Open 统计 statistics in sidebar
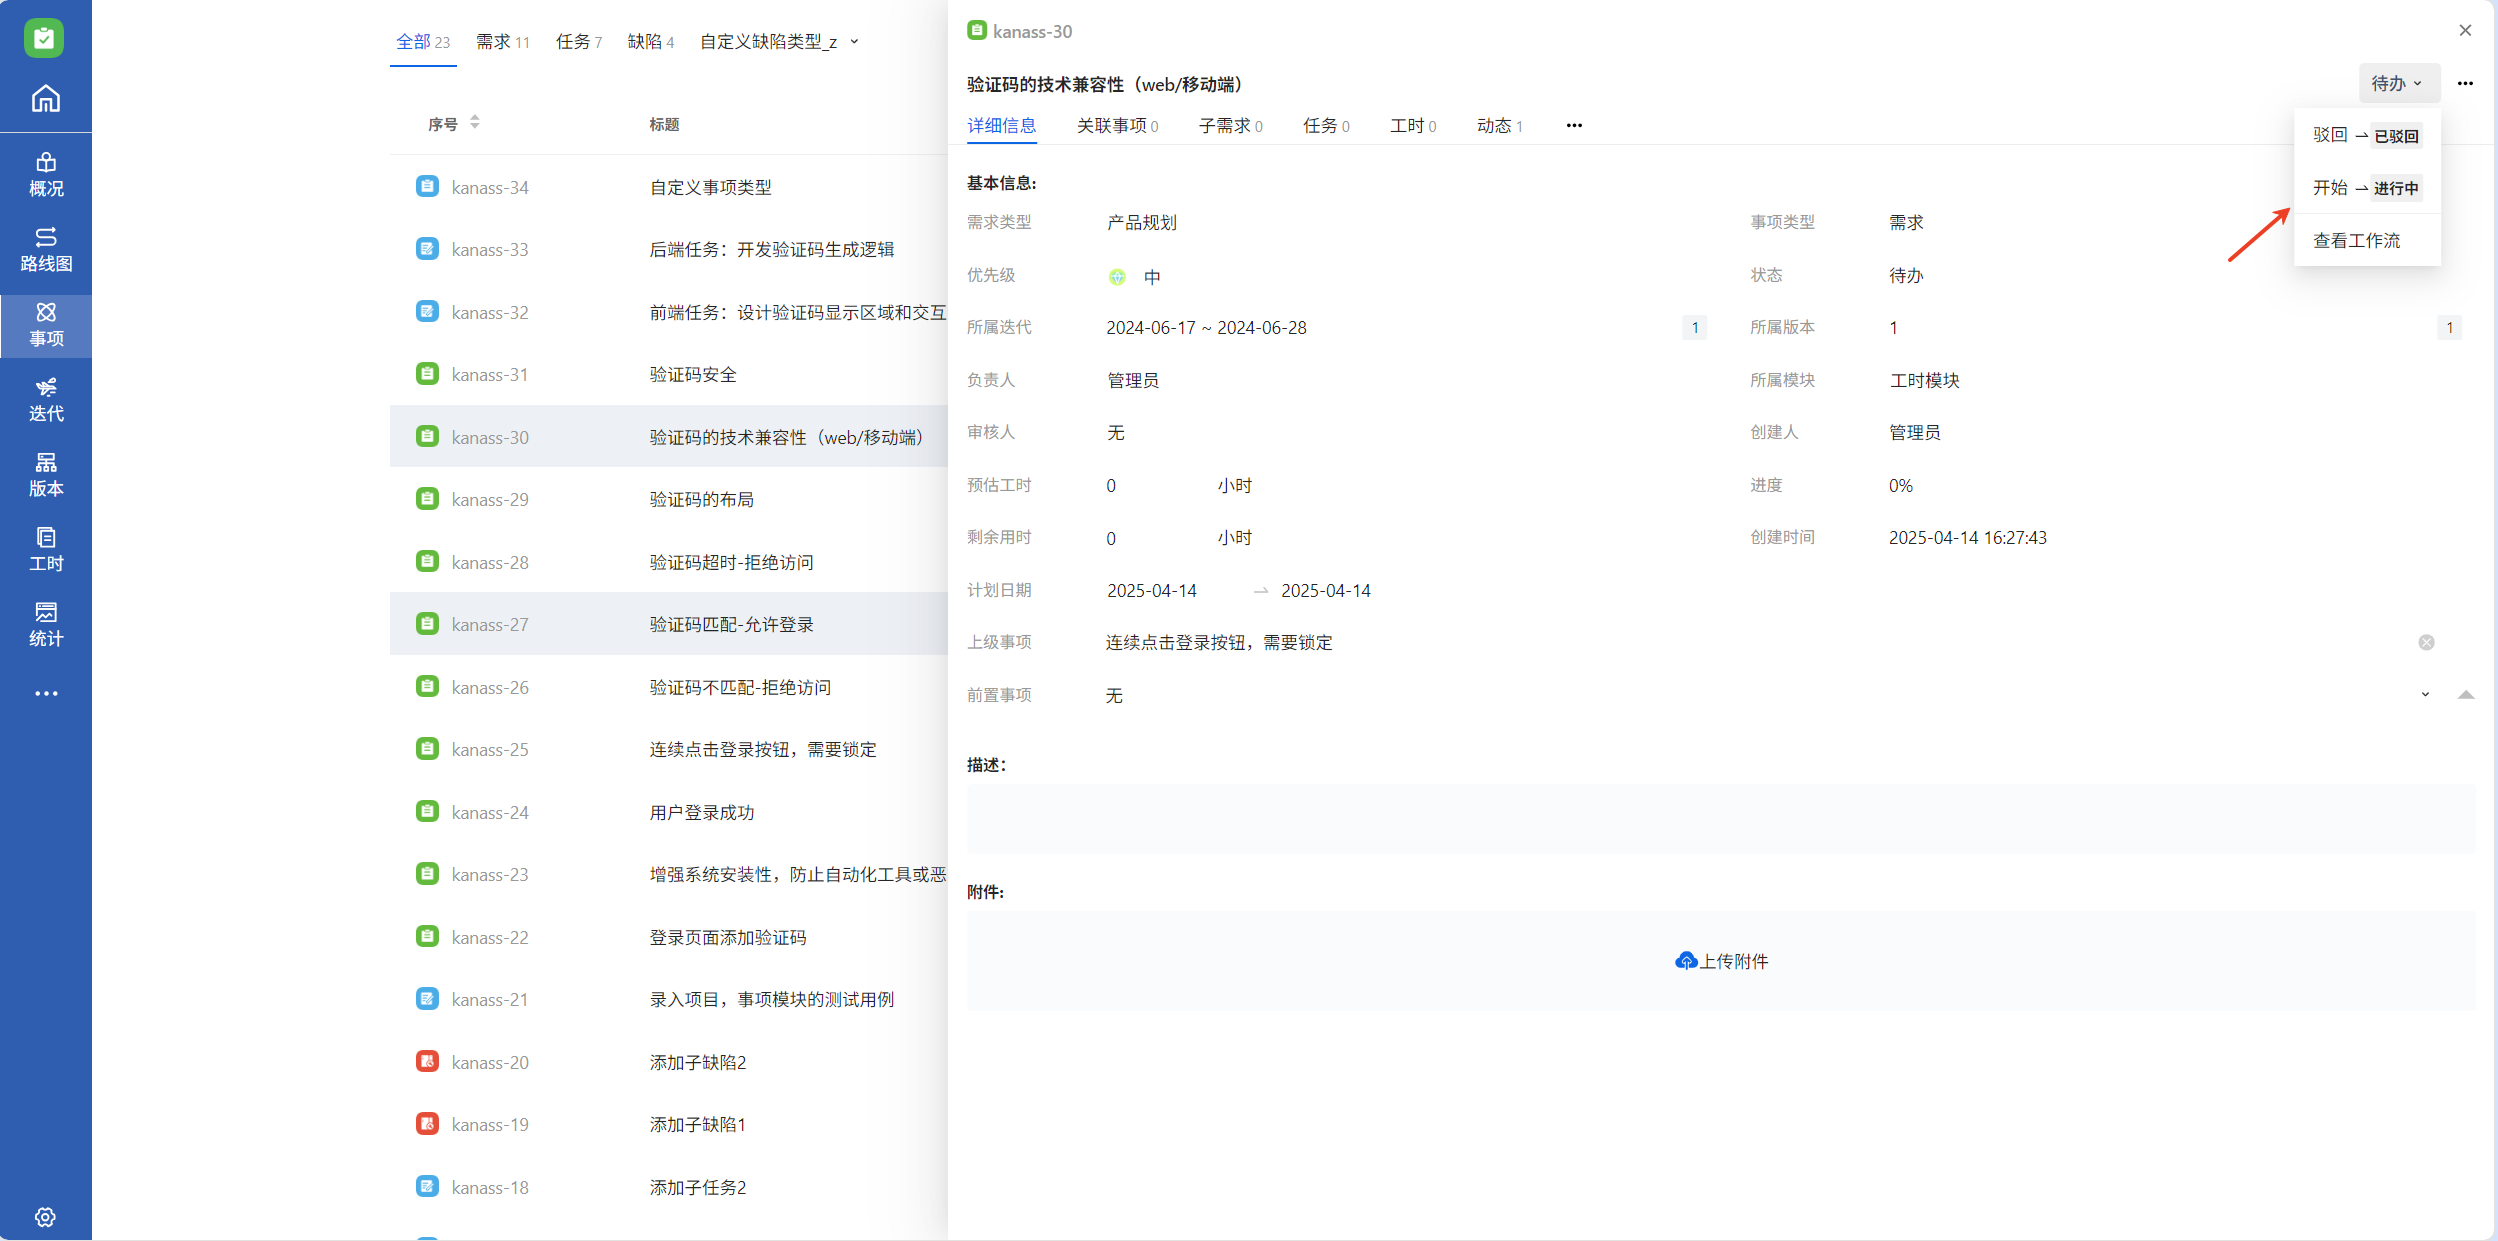This screenshot has width=2498, height=1241. tap(46, 624)
